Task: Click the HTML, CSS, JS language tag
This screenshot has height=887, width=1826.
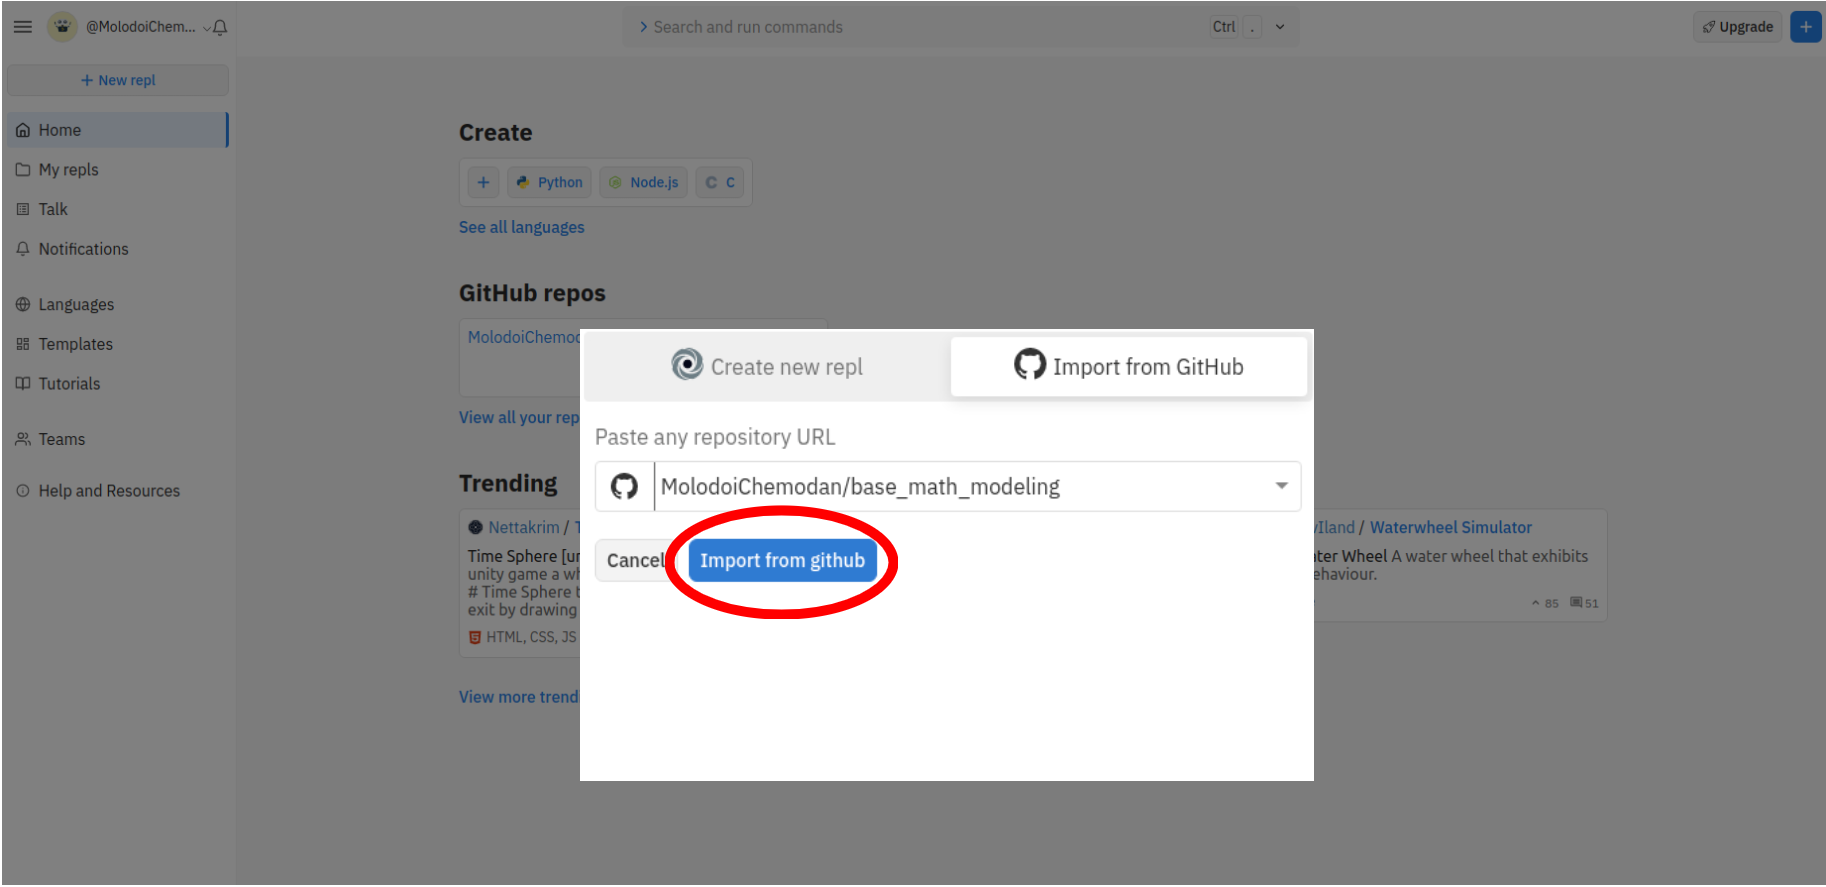Action: tap(523, 637)
